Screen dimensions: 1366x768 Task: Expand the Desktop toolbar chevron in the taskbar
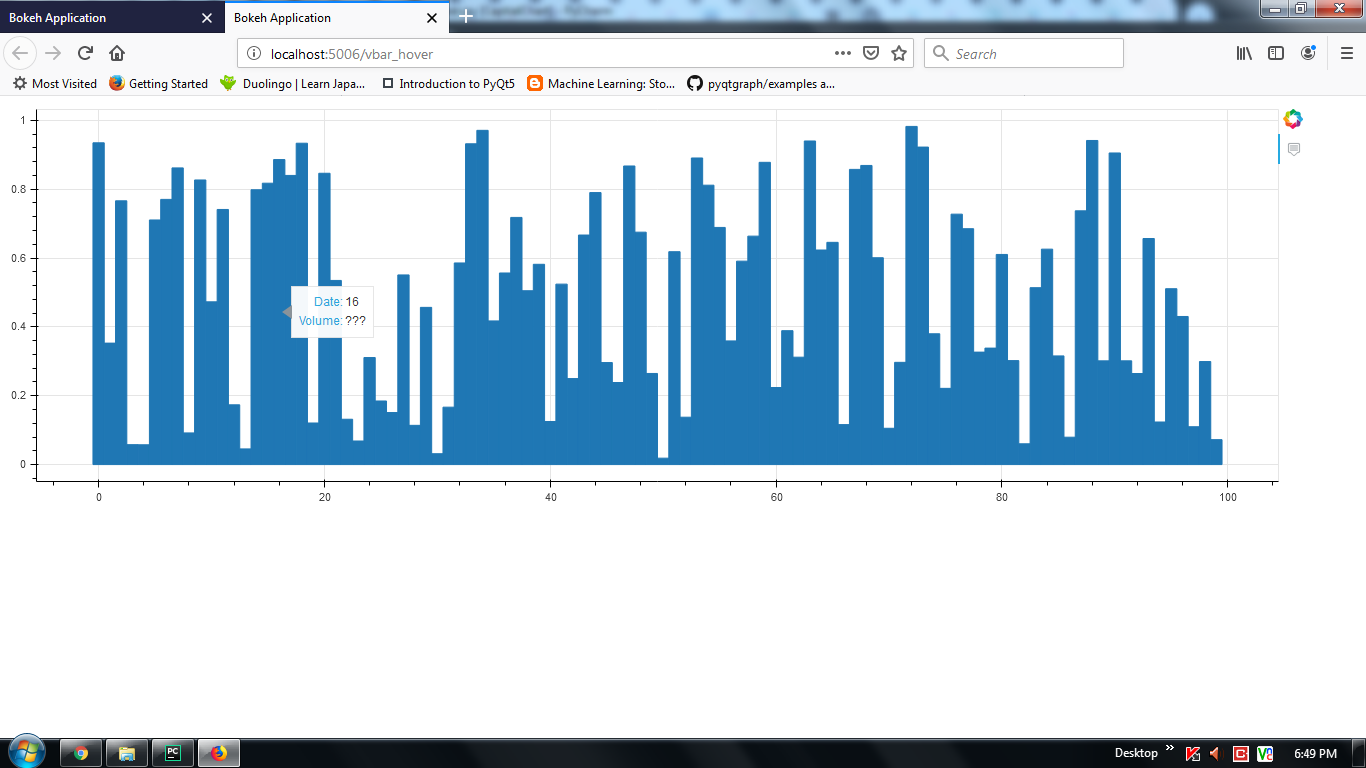1170,748
